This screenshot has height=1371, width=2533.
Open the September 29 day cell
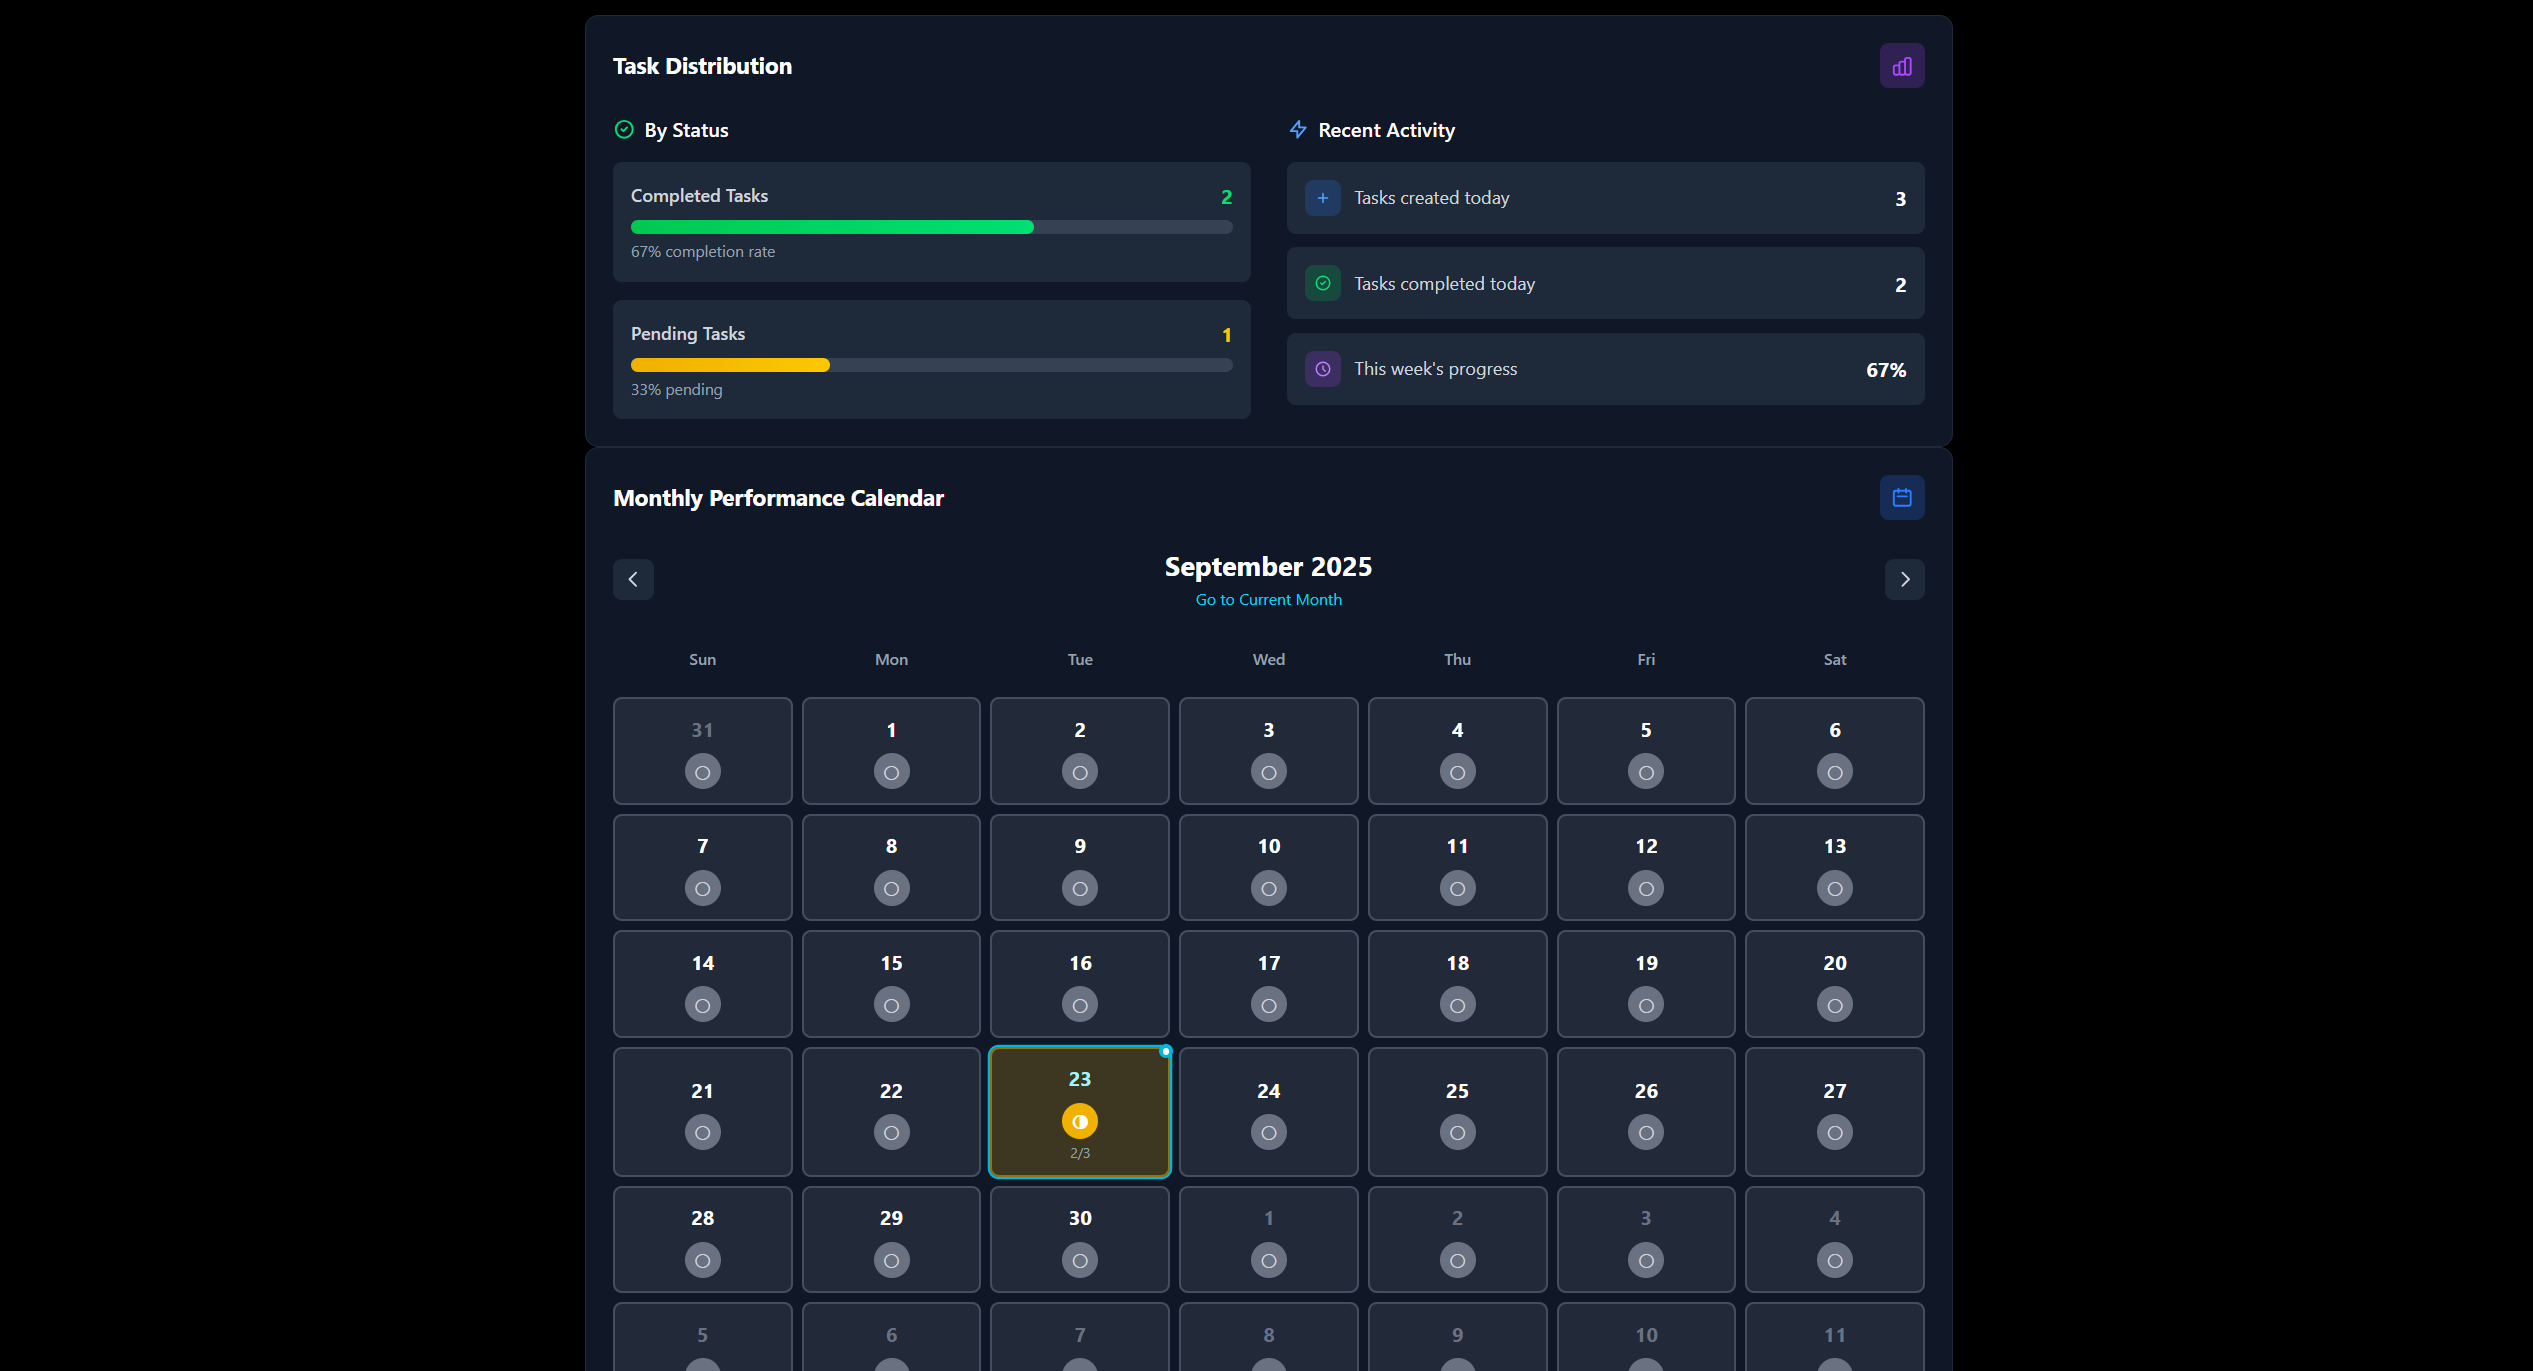[x=891, y=1239]
